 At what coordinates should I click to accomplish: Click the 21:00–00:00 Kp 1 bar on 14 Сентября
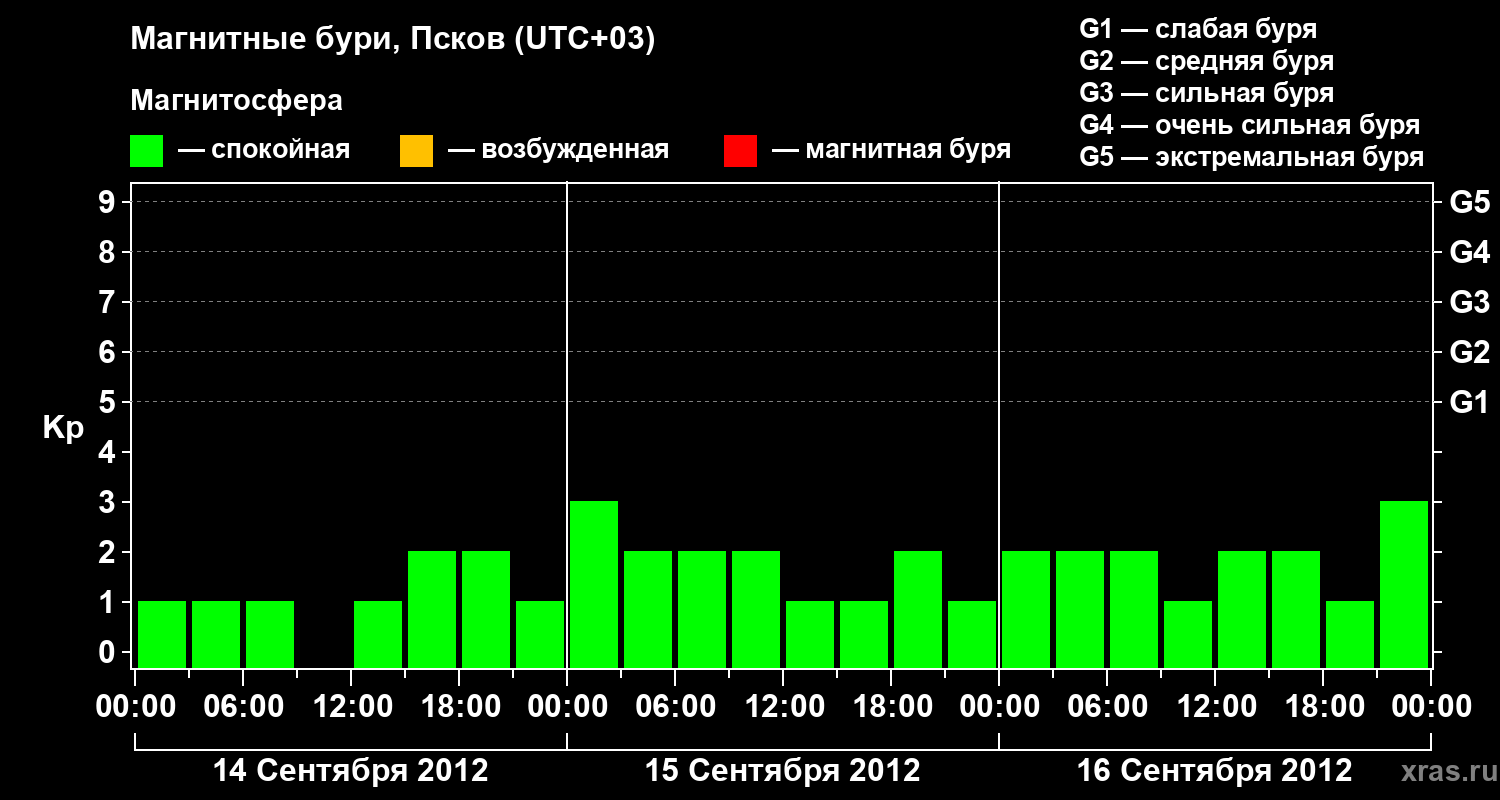pos(540,634)
